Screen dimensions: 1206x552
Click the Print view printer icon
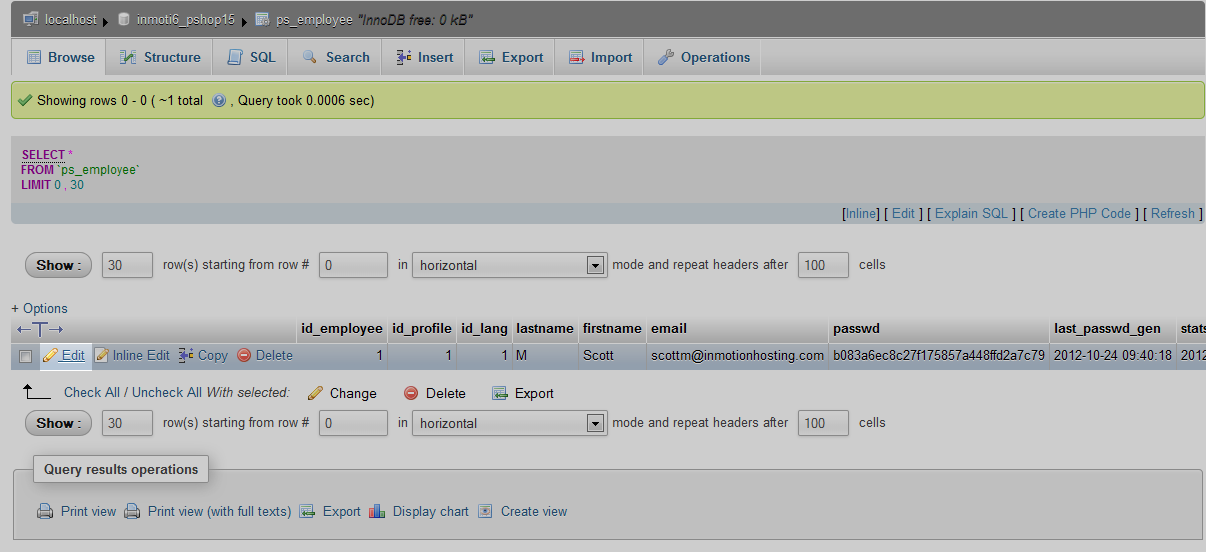click(x=45, y=512)
